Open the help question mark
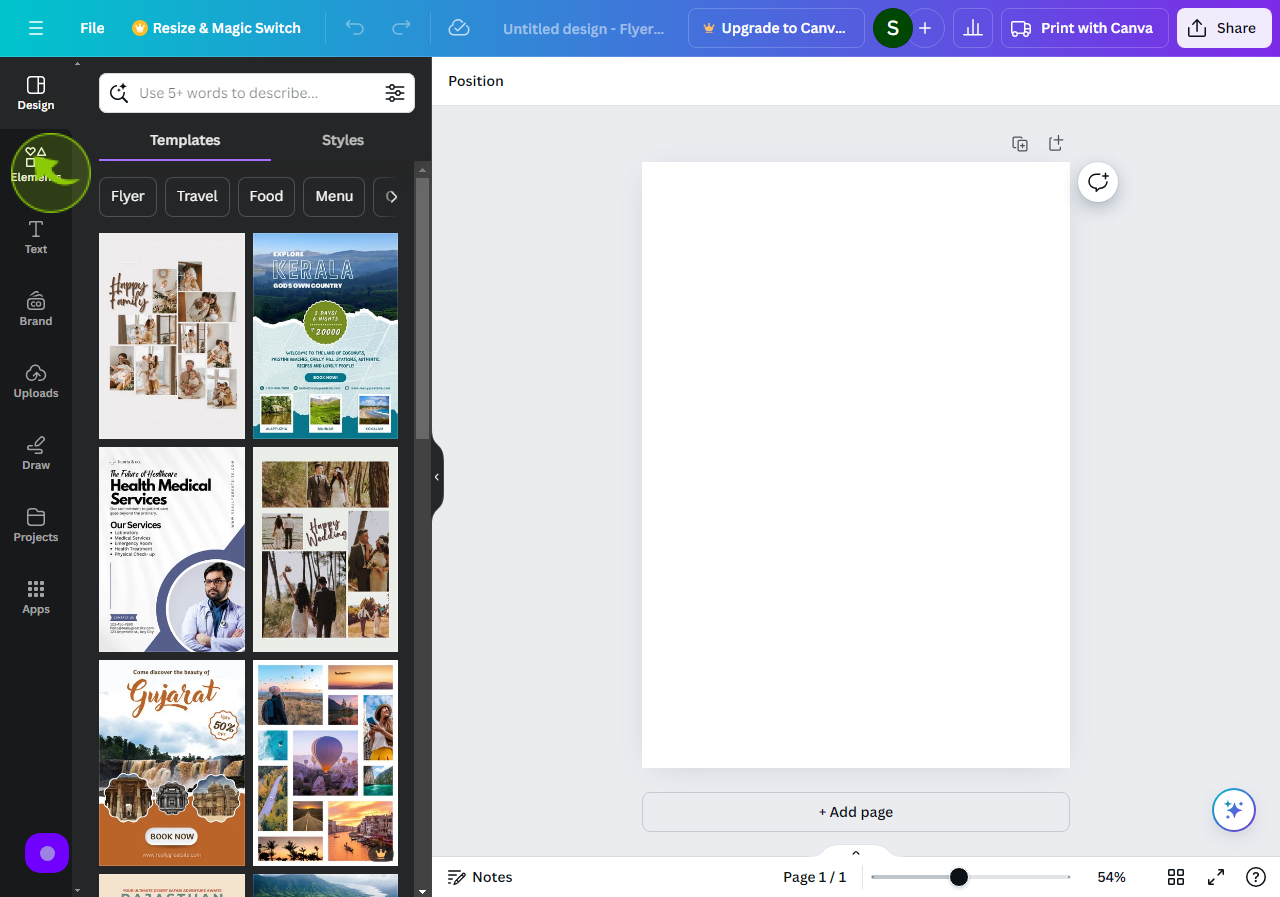 point(1256,877)
